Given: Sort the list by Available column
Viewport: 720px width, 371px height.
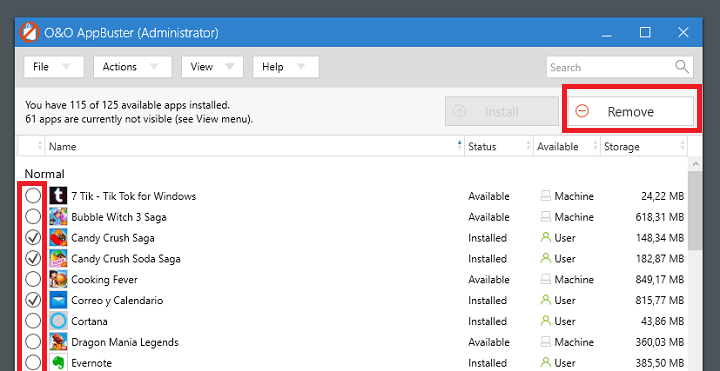Looking at the screenshot, I should coord(567,146).
